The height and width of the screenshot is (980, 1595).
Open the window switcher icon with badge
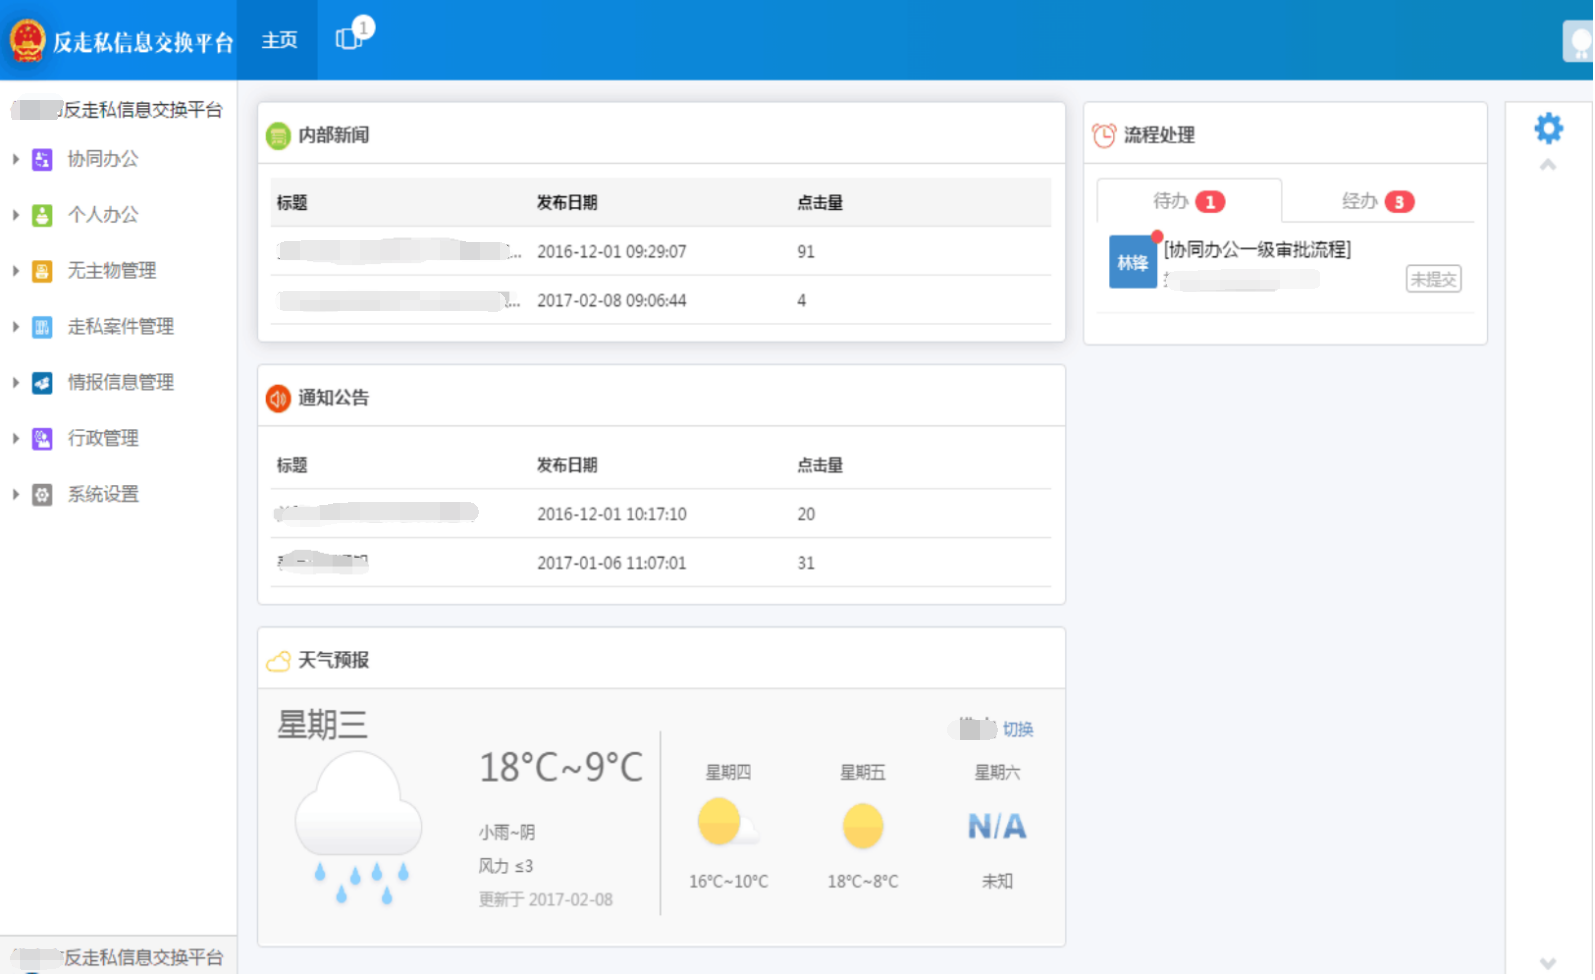tap(350, 38)
